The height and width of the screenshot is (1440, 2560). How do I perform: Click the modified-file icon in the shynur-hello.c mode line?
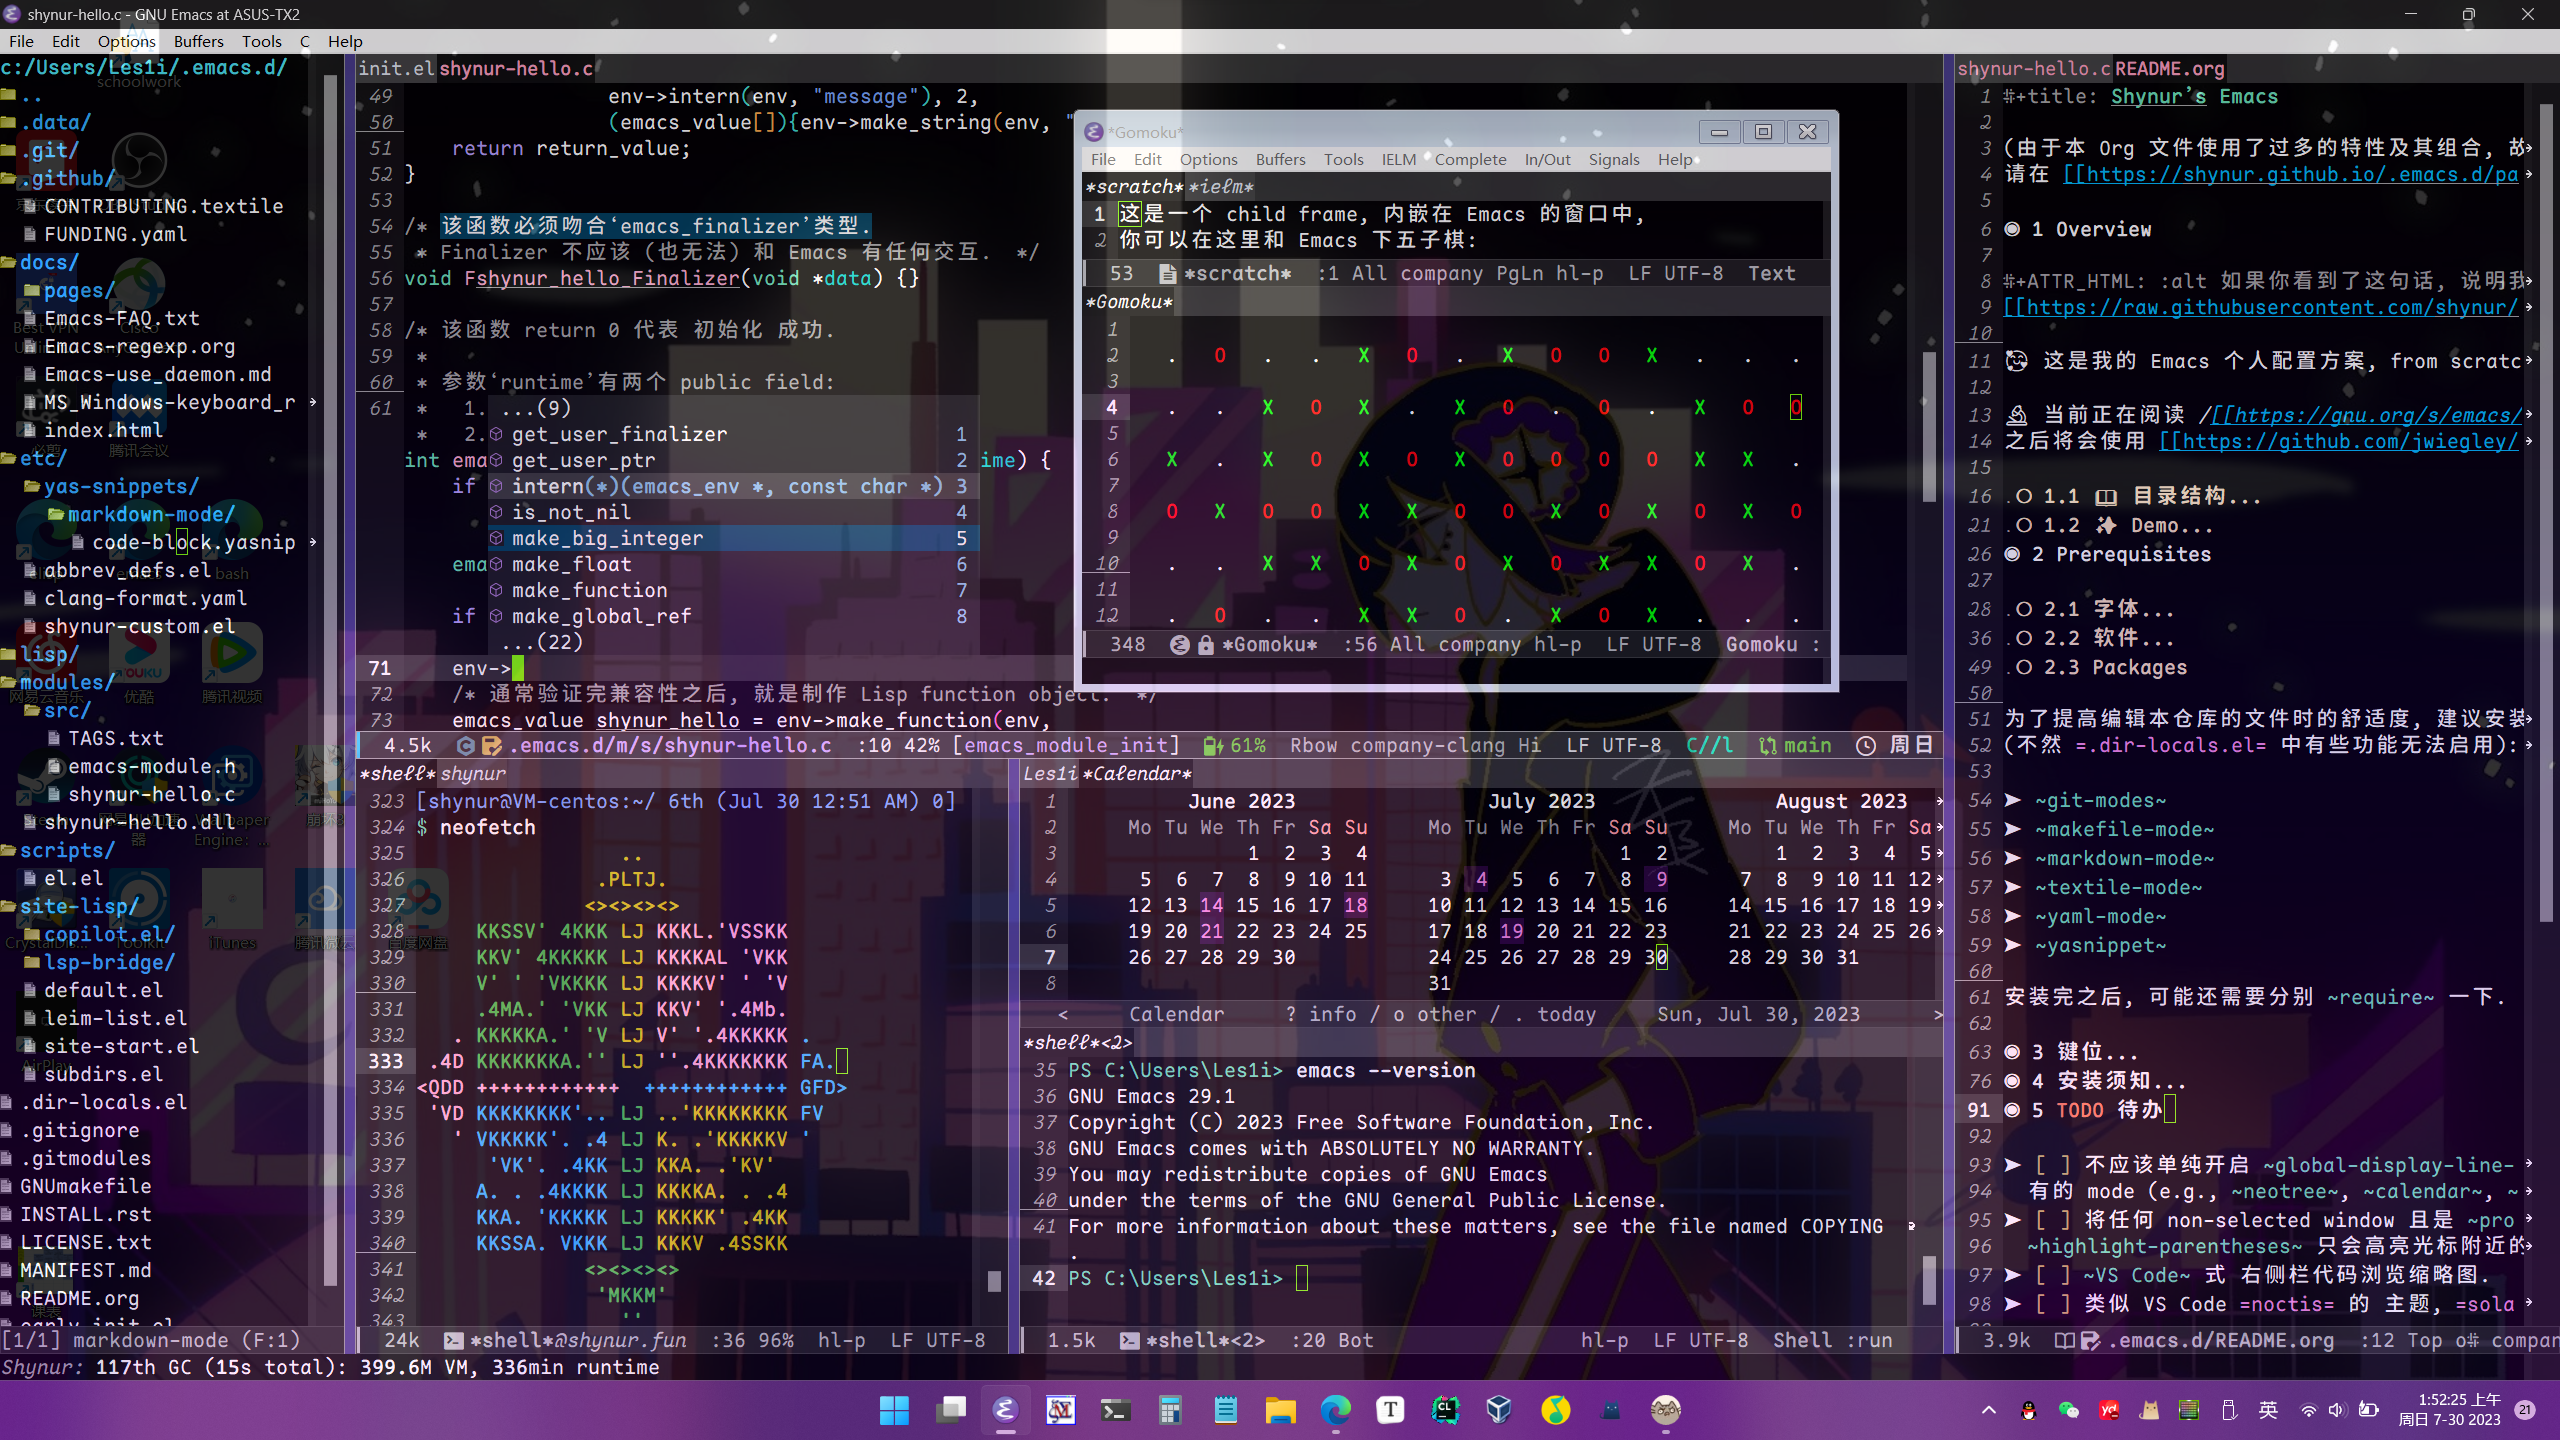tap(491, 745)
